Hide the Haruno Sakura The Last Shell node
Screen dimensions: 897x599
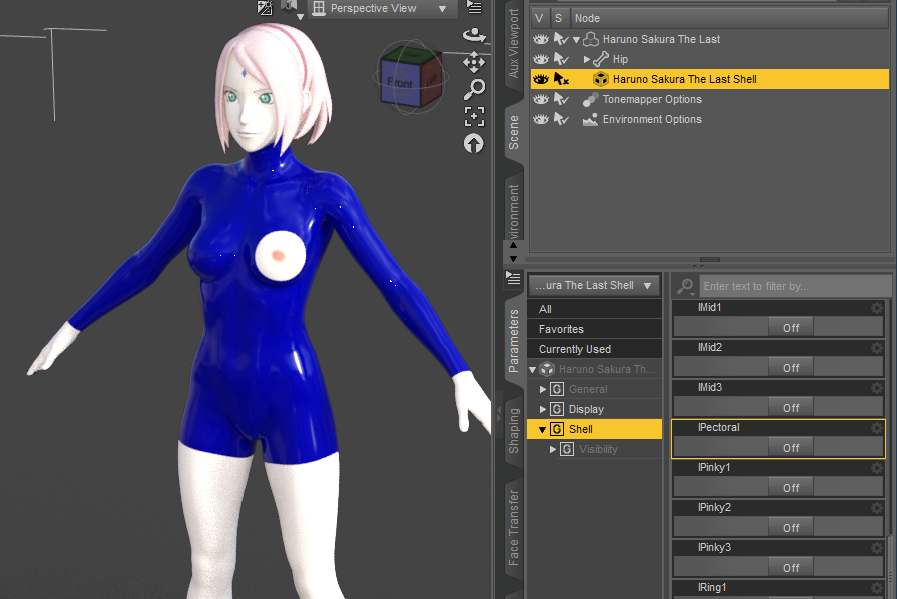541,79
